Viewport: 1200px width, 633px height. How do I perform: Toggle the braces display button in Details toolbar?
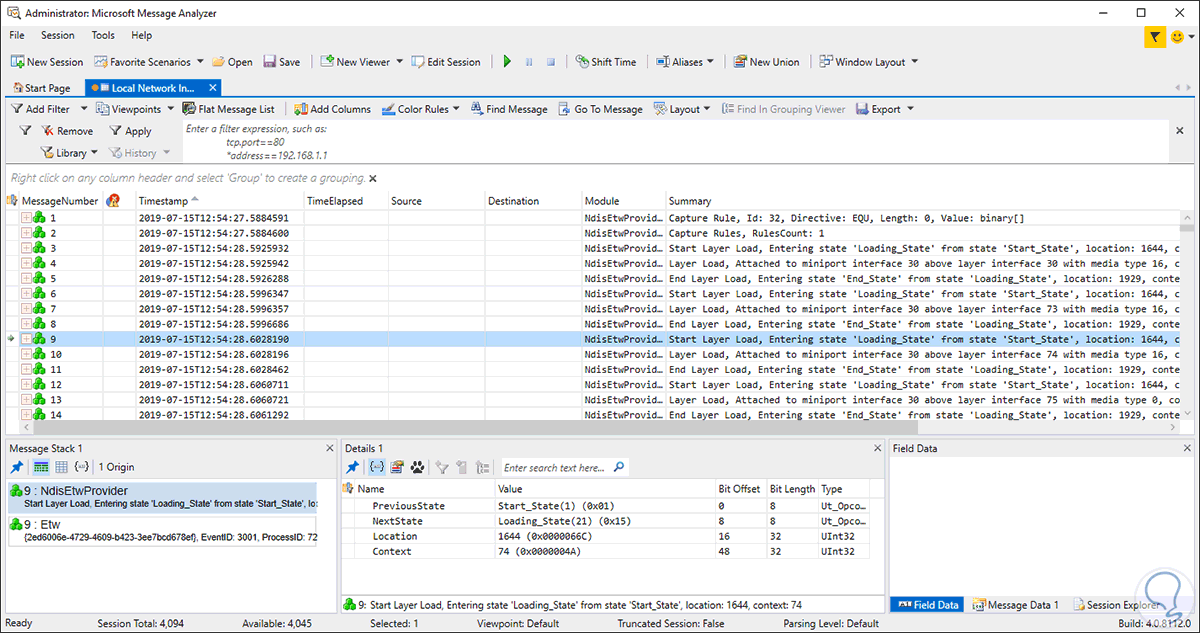point(377,467)
